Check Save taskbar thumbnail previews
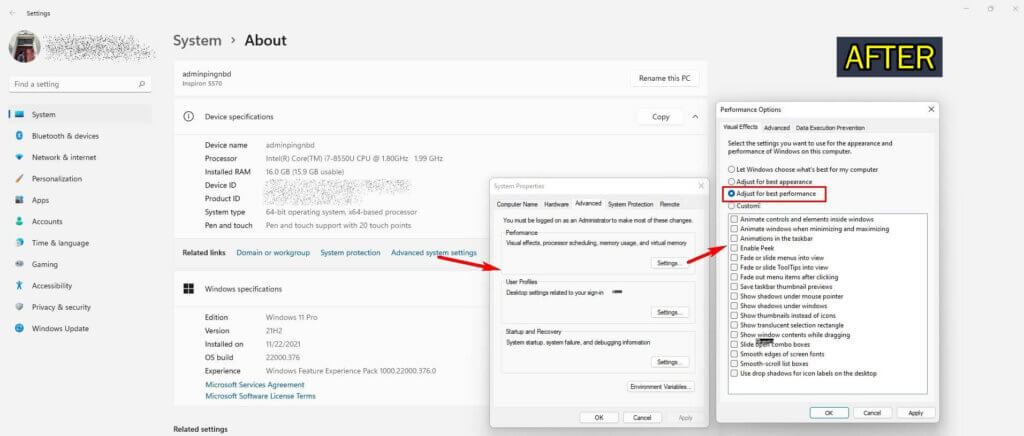This screenshot has height=436, width=1024. pos(735,287)
